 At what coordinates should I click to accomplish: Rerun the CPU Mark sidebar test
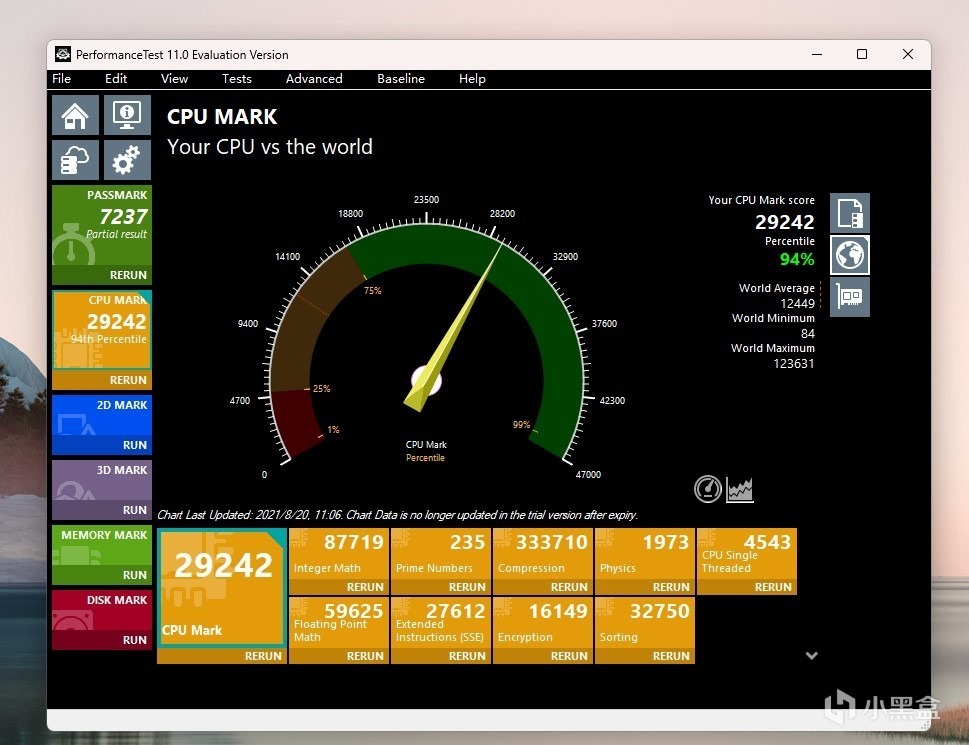pyautogui.click(x=129, y=380)
